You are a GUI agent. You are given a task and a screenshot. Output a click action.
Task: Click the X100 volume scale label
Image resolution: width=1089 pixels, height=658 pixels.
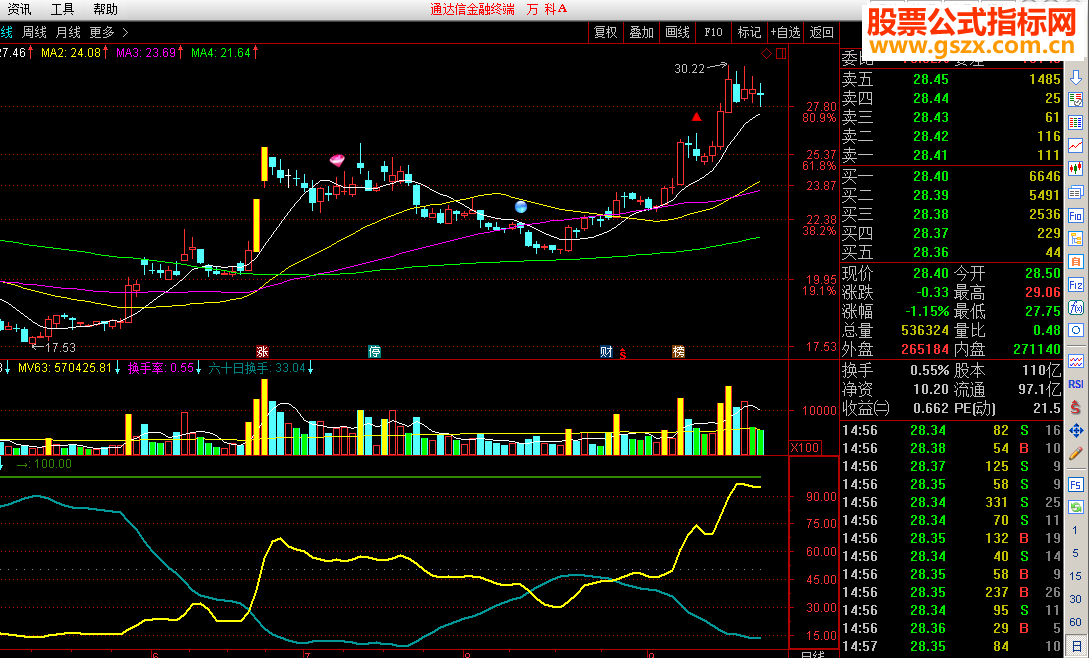(x=805, y=447)
